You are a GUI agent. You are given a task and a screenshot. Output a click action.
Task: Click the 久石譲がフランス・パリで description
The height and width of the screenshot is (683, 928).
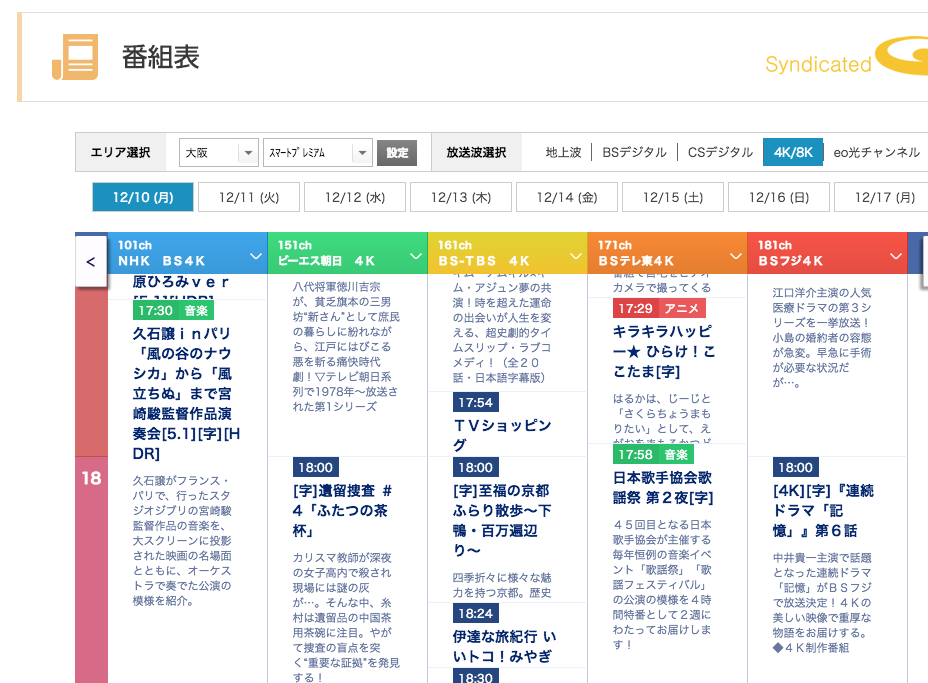pos(182,540)
